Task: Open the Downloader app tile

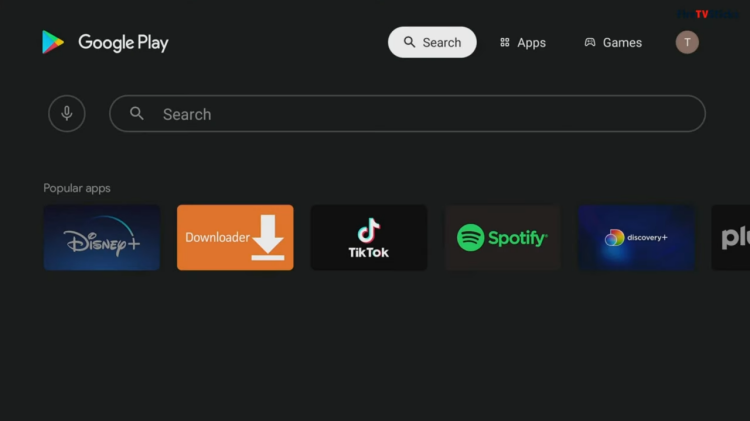Action: pos(235,237)
